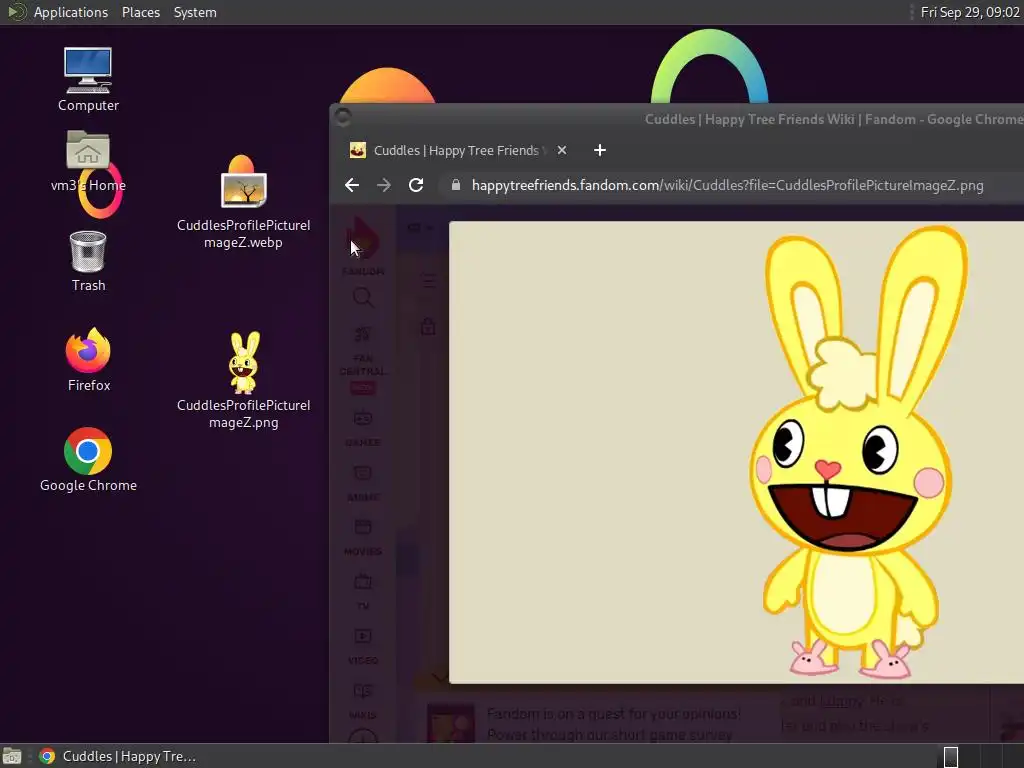The image size is (1024, 768).
Task: Open Movies section in Fandom sidebar
Action: [x=362, y=537]
